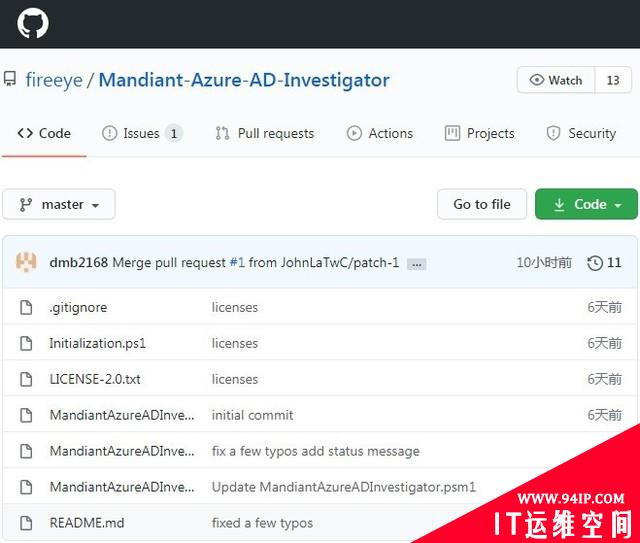The height and width of the screenshot is (543, 640).
Task: Open 'licenses' commit message in Initialization.ps1 row
Action: point(235,343)
